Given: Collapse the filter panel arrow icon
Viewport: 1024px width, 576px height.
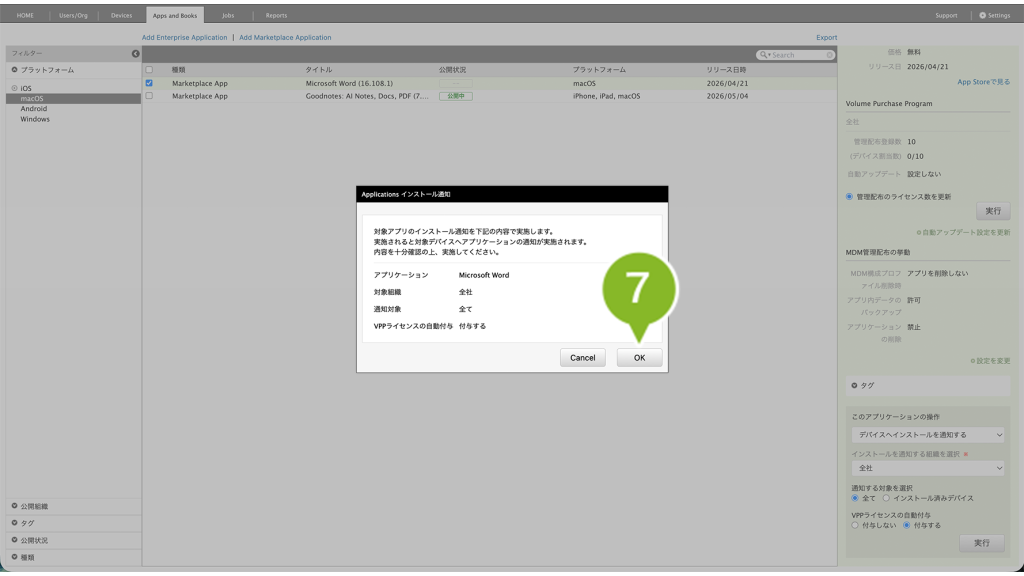Looking at the screenshot, I should click(135, 54).
